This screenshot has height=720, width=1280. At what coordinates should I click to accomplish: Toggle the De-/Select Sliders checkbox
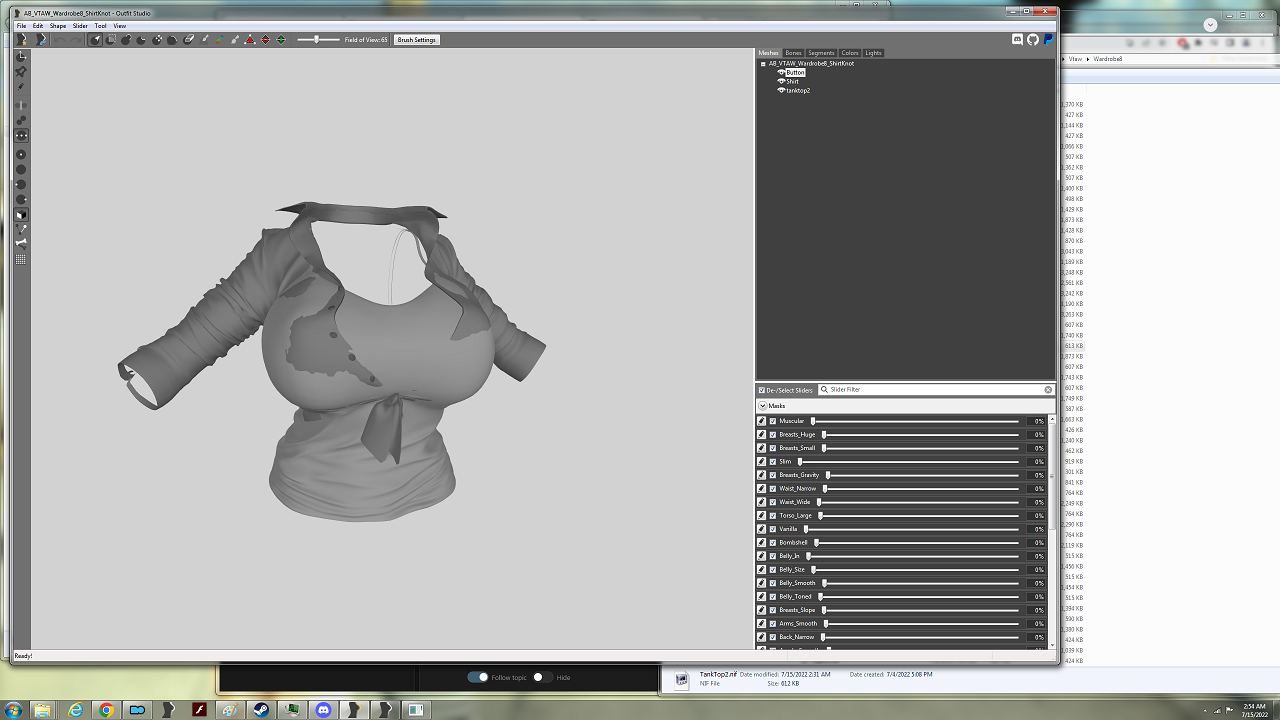tap(762, 390)
